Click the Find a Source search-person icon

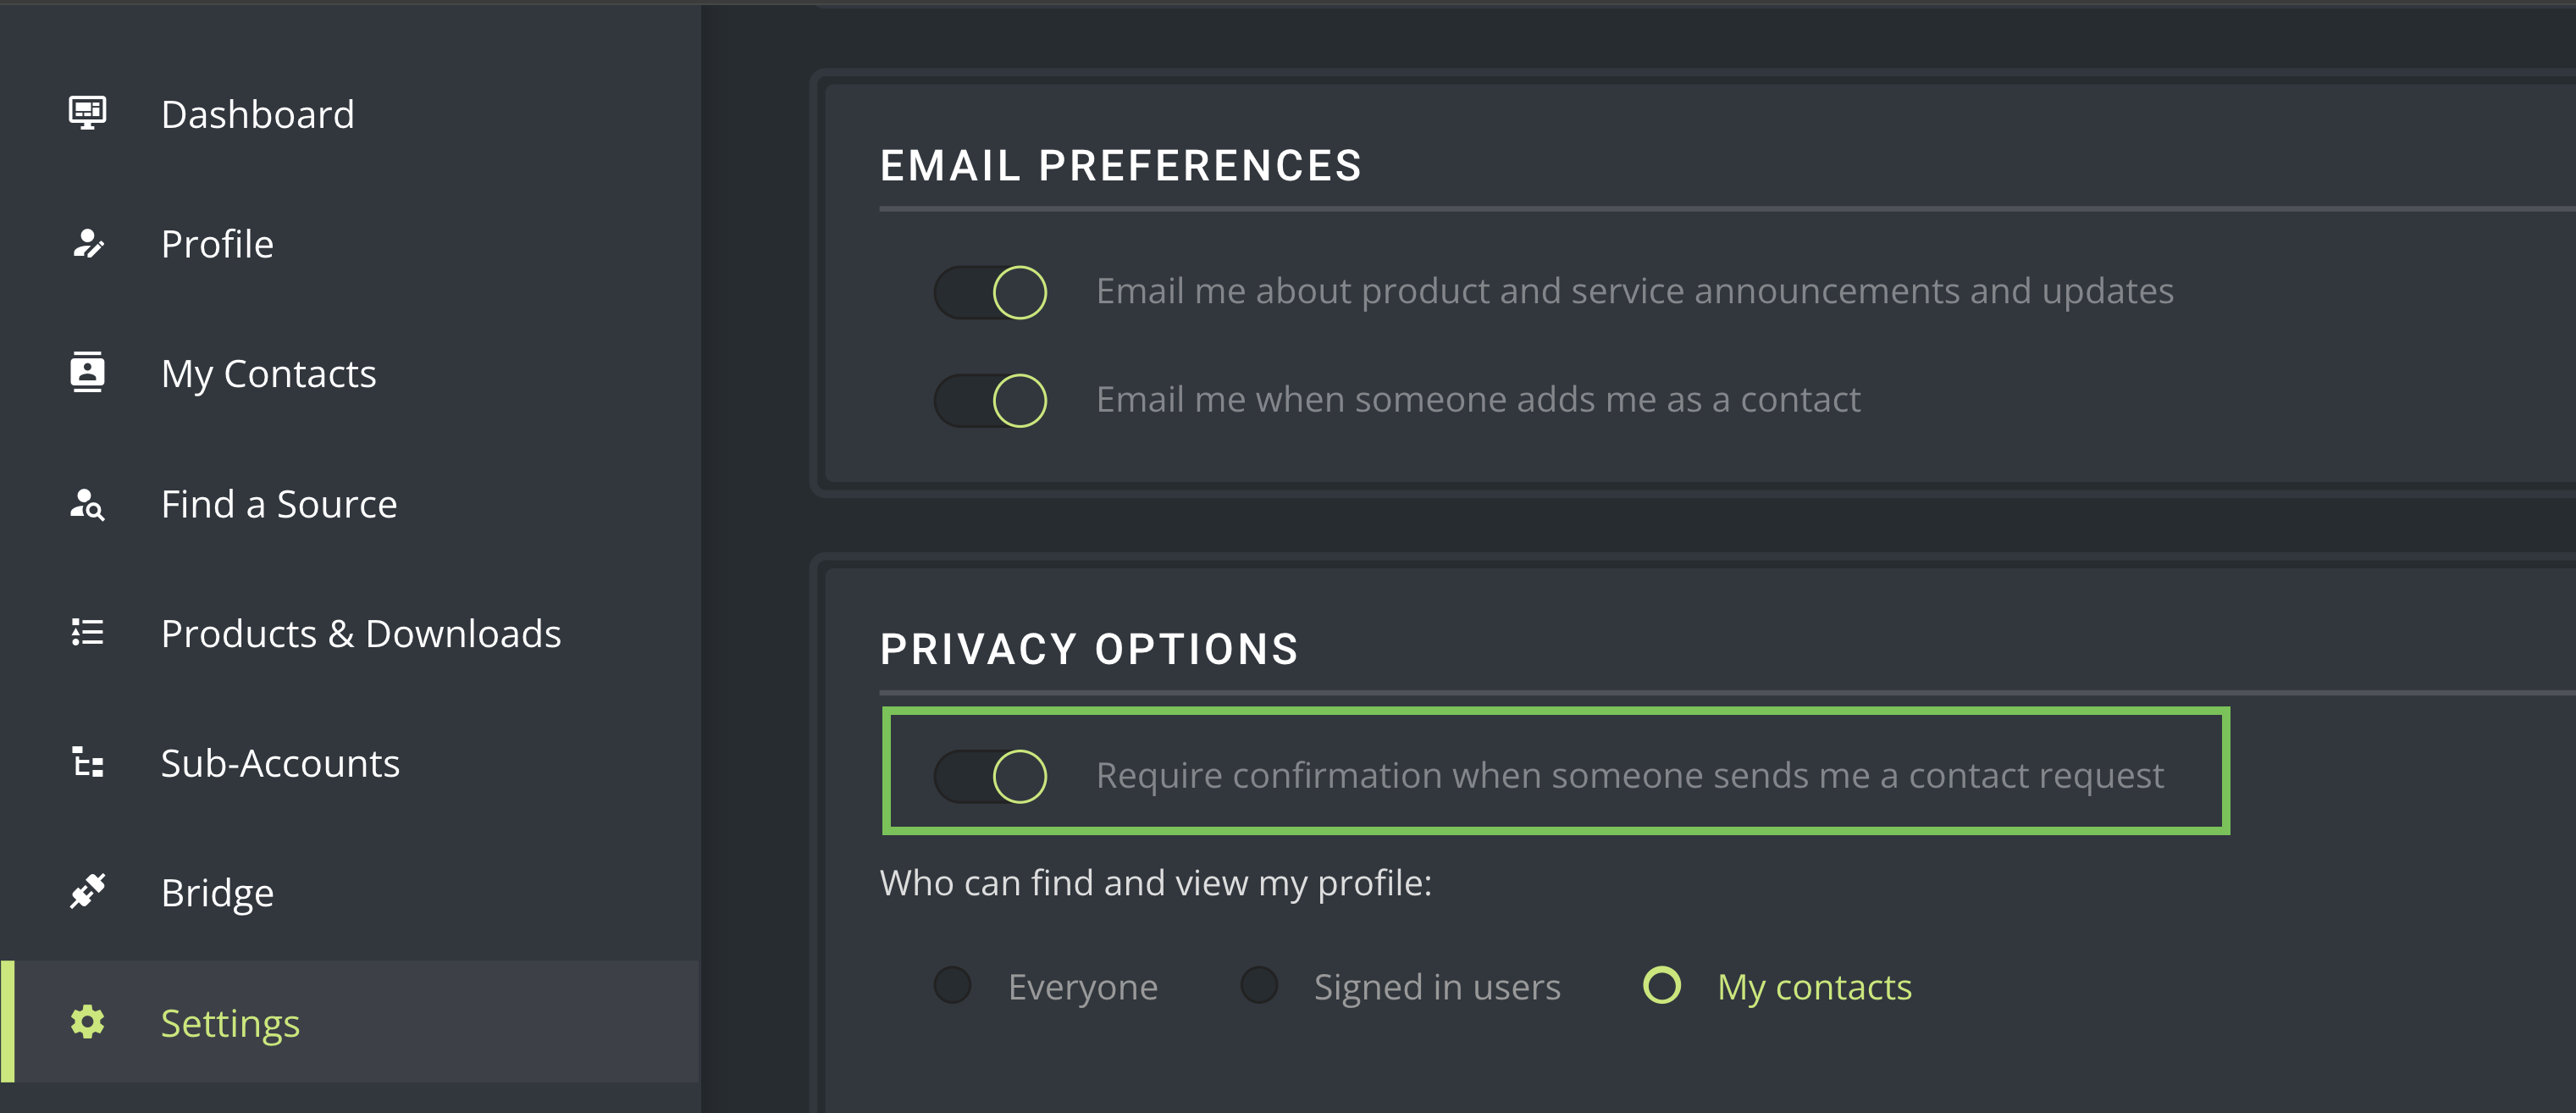pyautogui.click(x=87, y=503)
